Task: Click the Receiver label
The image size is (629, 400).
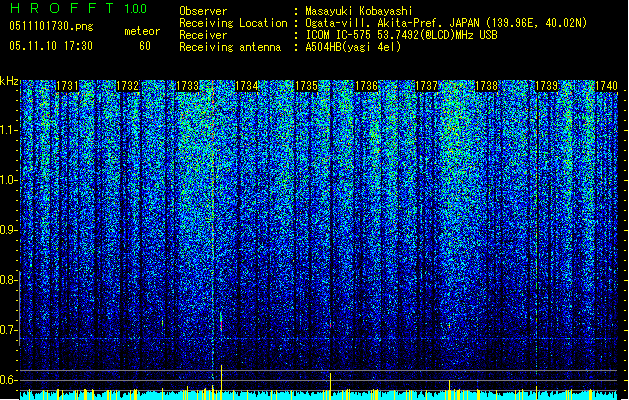Action: (203, 35)
